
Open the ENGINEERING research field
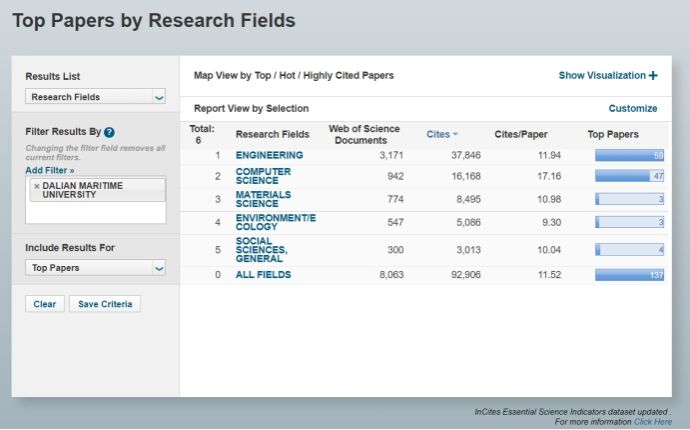pos(269,156)
